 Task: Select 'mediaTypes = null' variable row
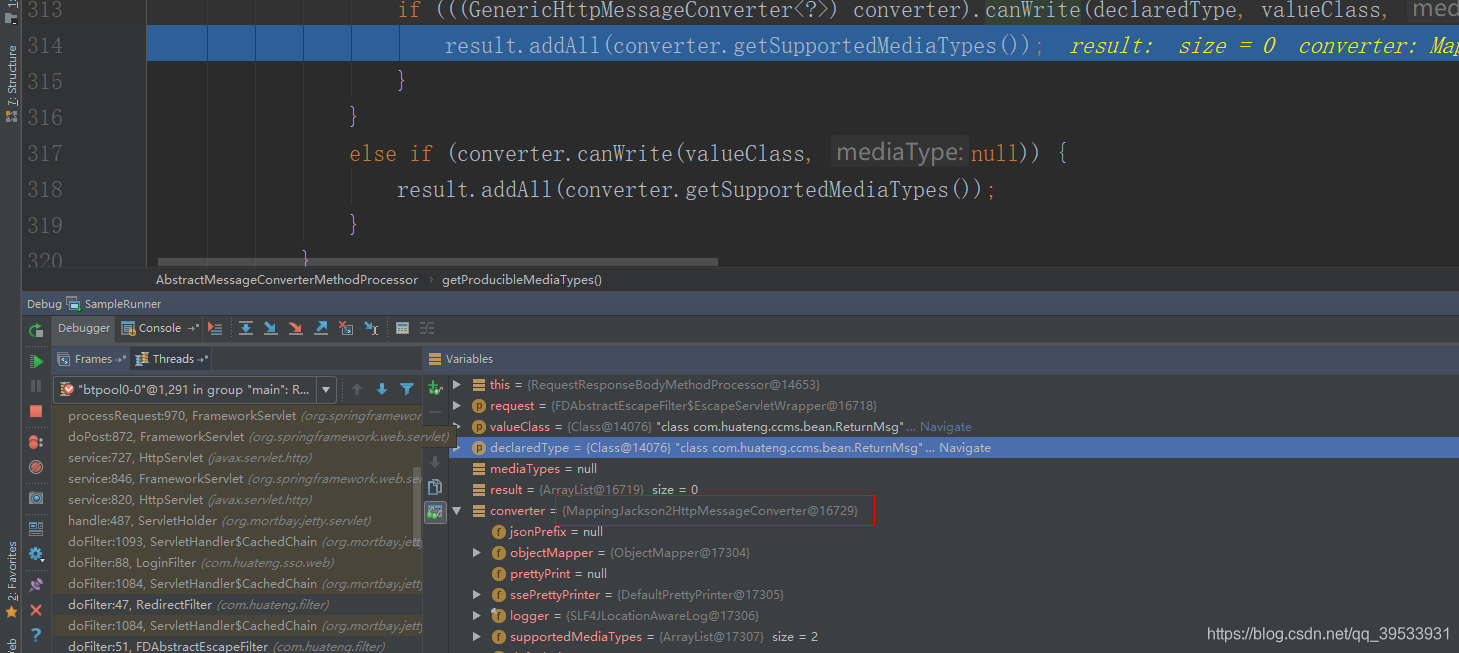coord(954,468)
